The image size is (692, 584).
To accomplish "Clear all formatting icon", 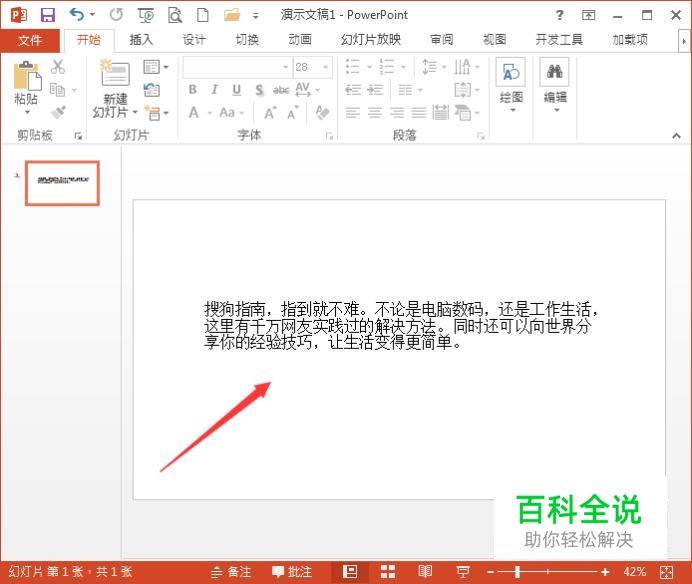I will pyautogui.click(x=323, y=113).
